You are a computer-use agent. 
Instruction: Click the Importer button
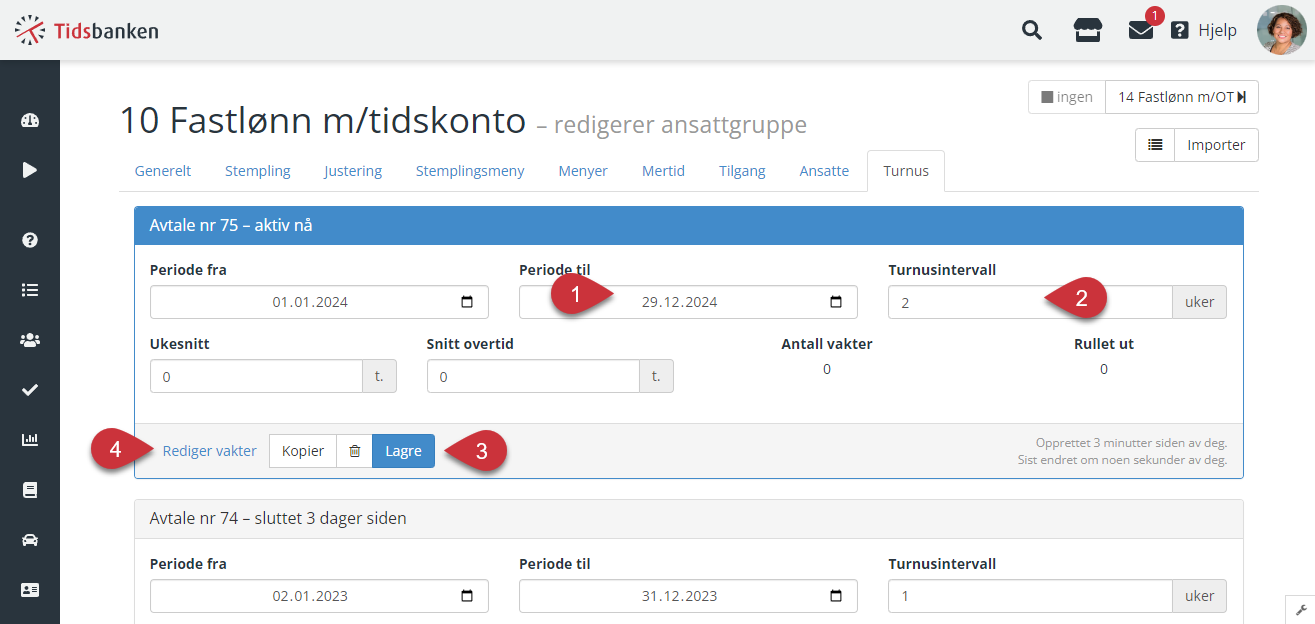1216,145
